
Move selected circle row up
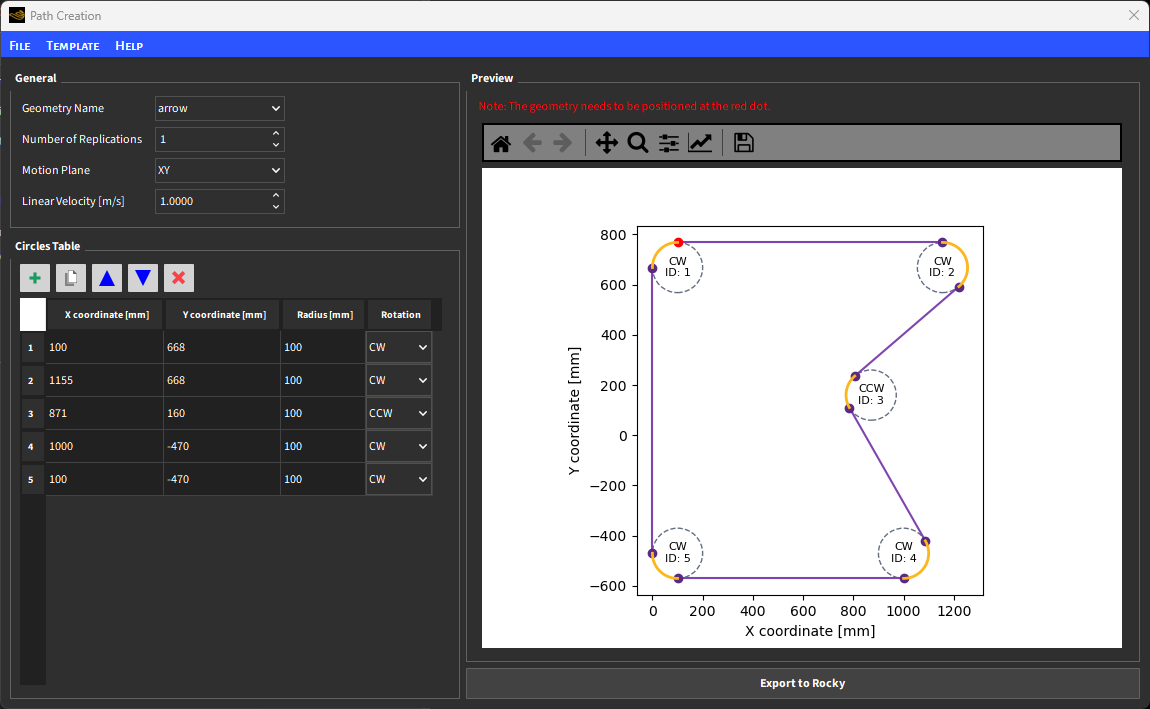[x=106, y=278]
